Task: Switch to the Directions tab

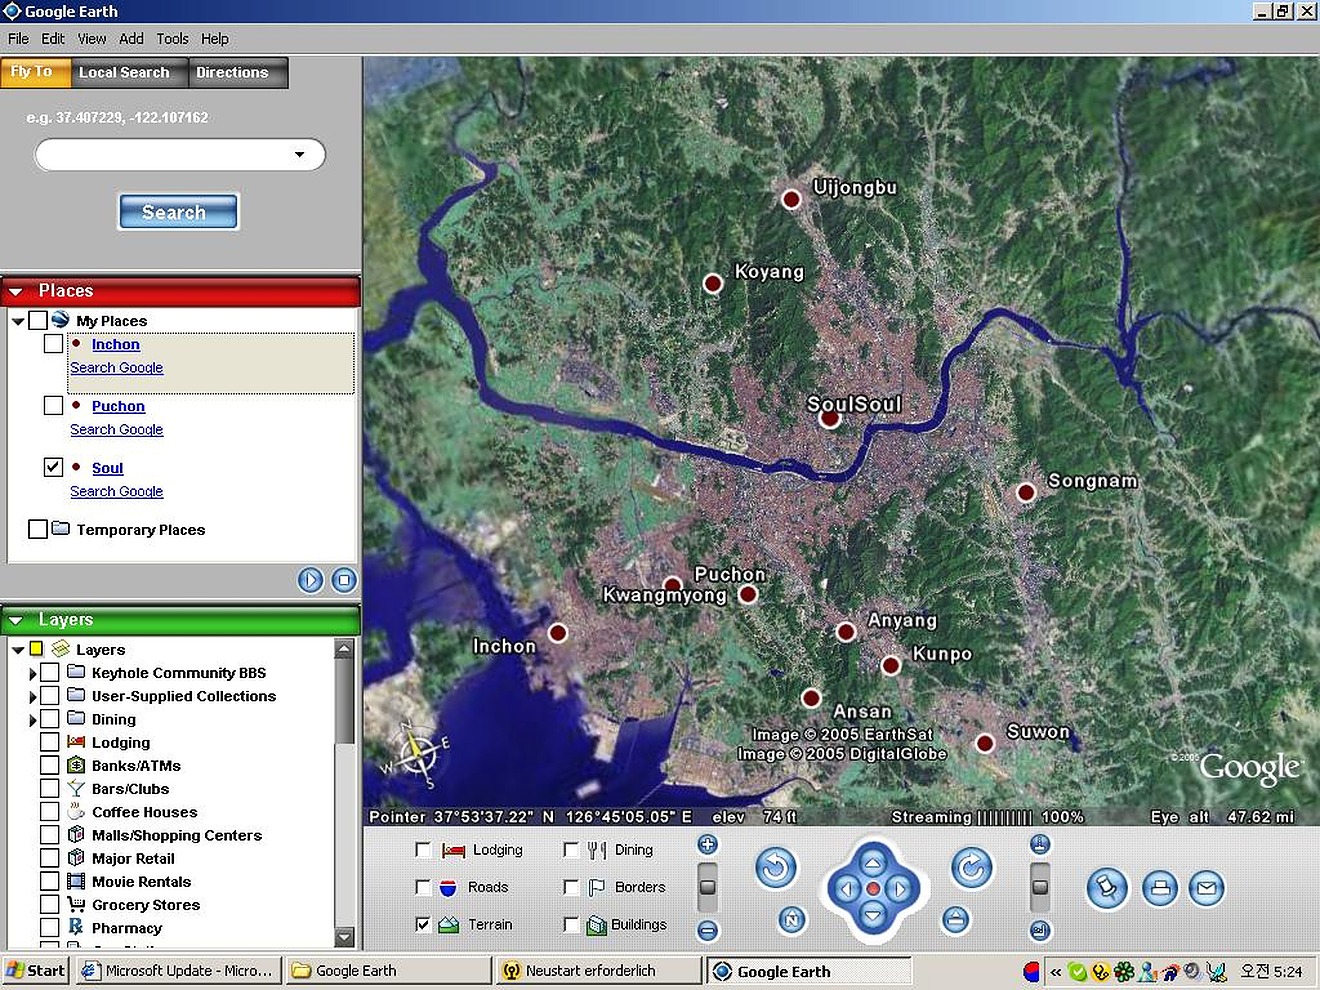Action: [x=237, y=72]
